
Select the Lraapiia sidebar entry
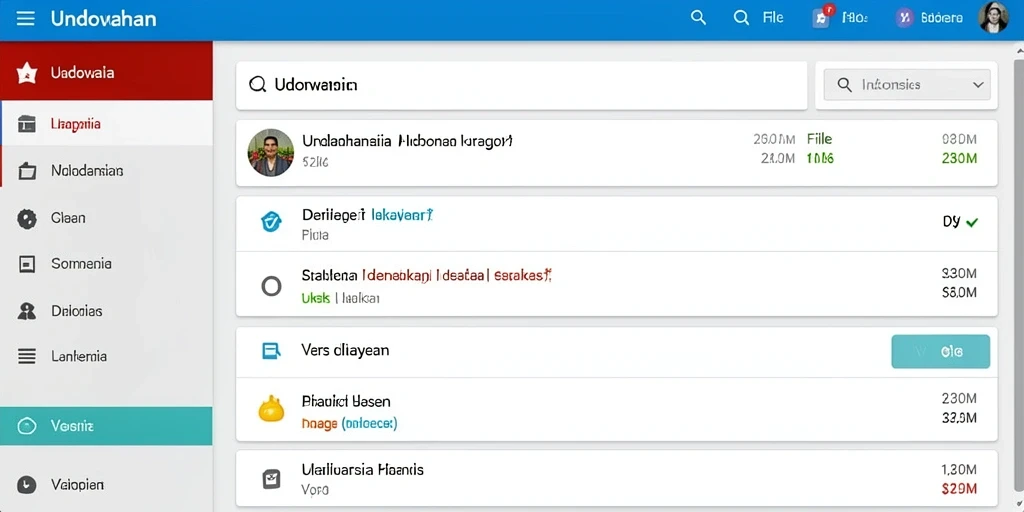106,123
